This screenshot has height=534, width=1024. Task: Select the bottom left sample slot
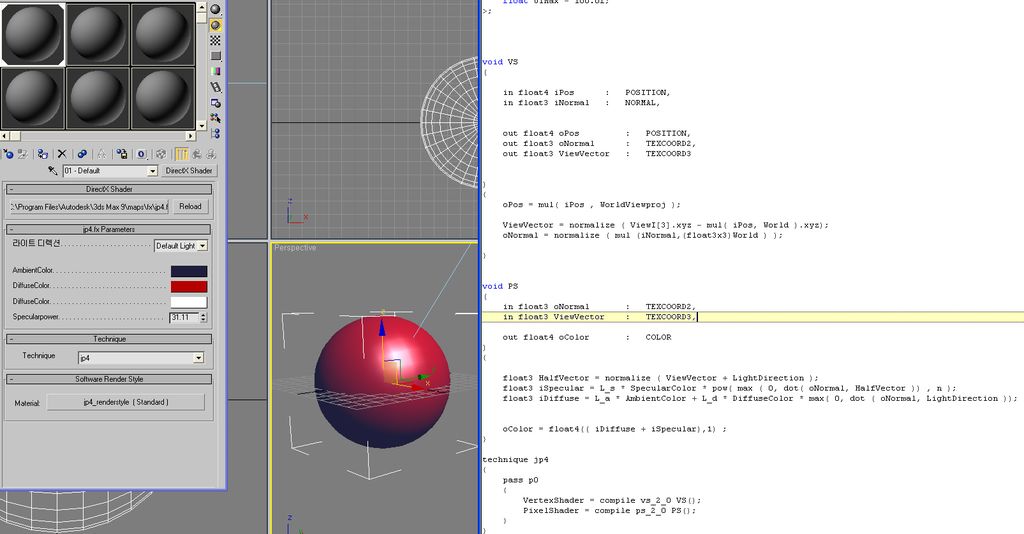33,98
